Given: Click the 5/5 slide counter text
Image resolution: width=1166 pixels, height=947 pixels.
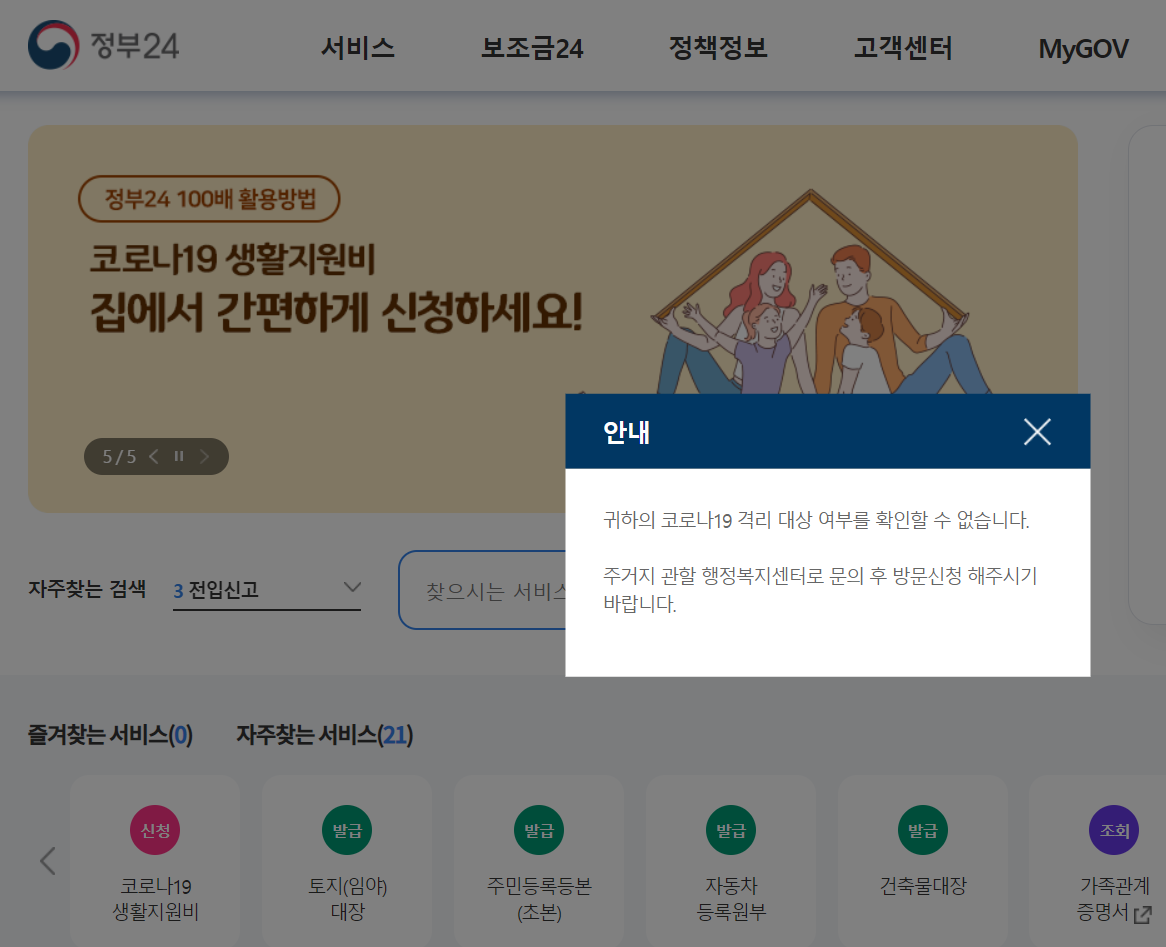Looking at the screenshot, I should [119, 457].
